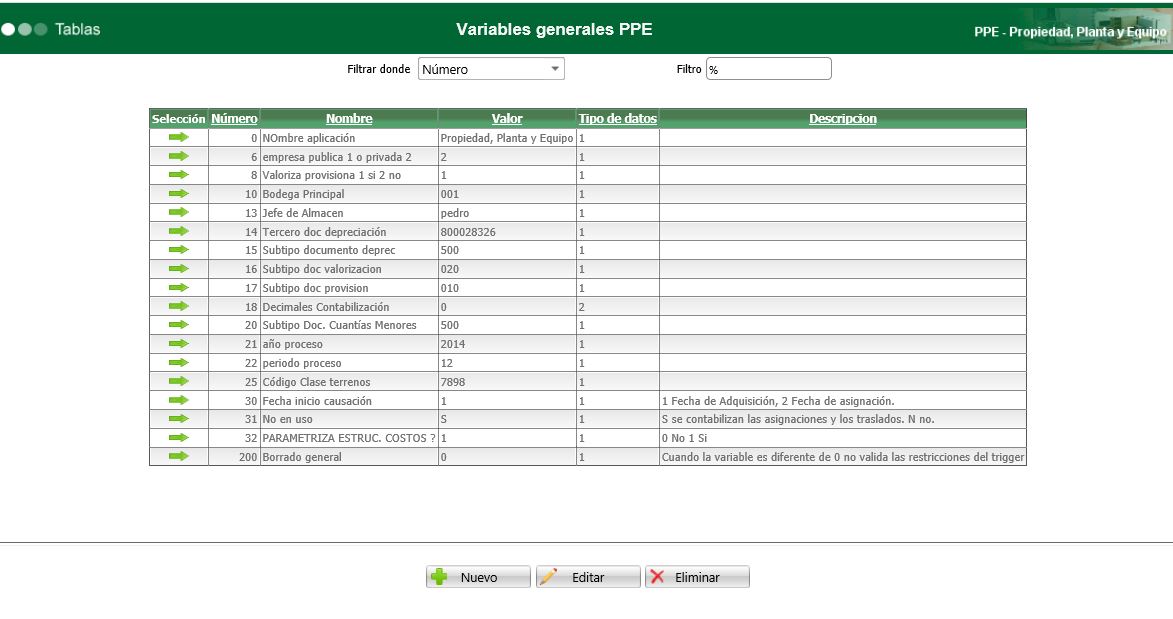Select "Tercero doc depreciación" with its arrow
The image size is (1173, 619).
click(x=178, y=230)
